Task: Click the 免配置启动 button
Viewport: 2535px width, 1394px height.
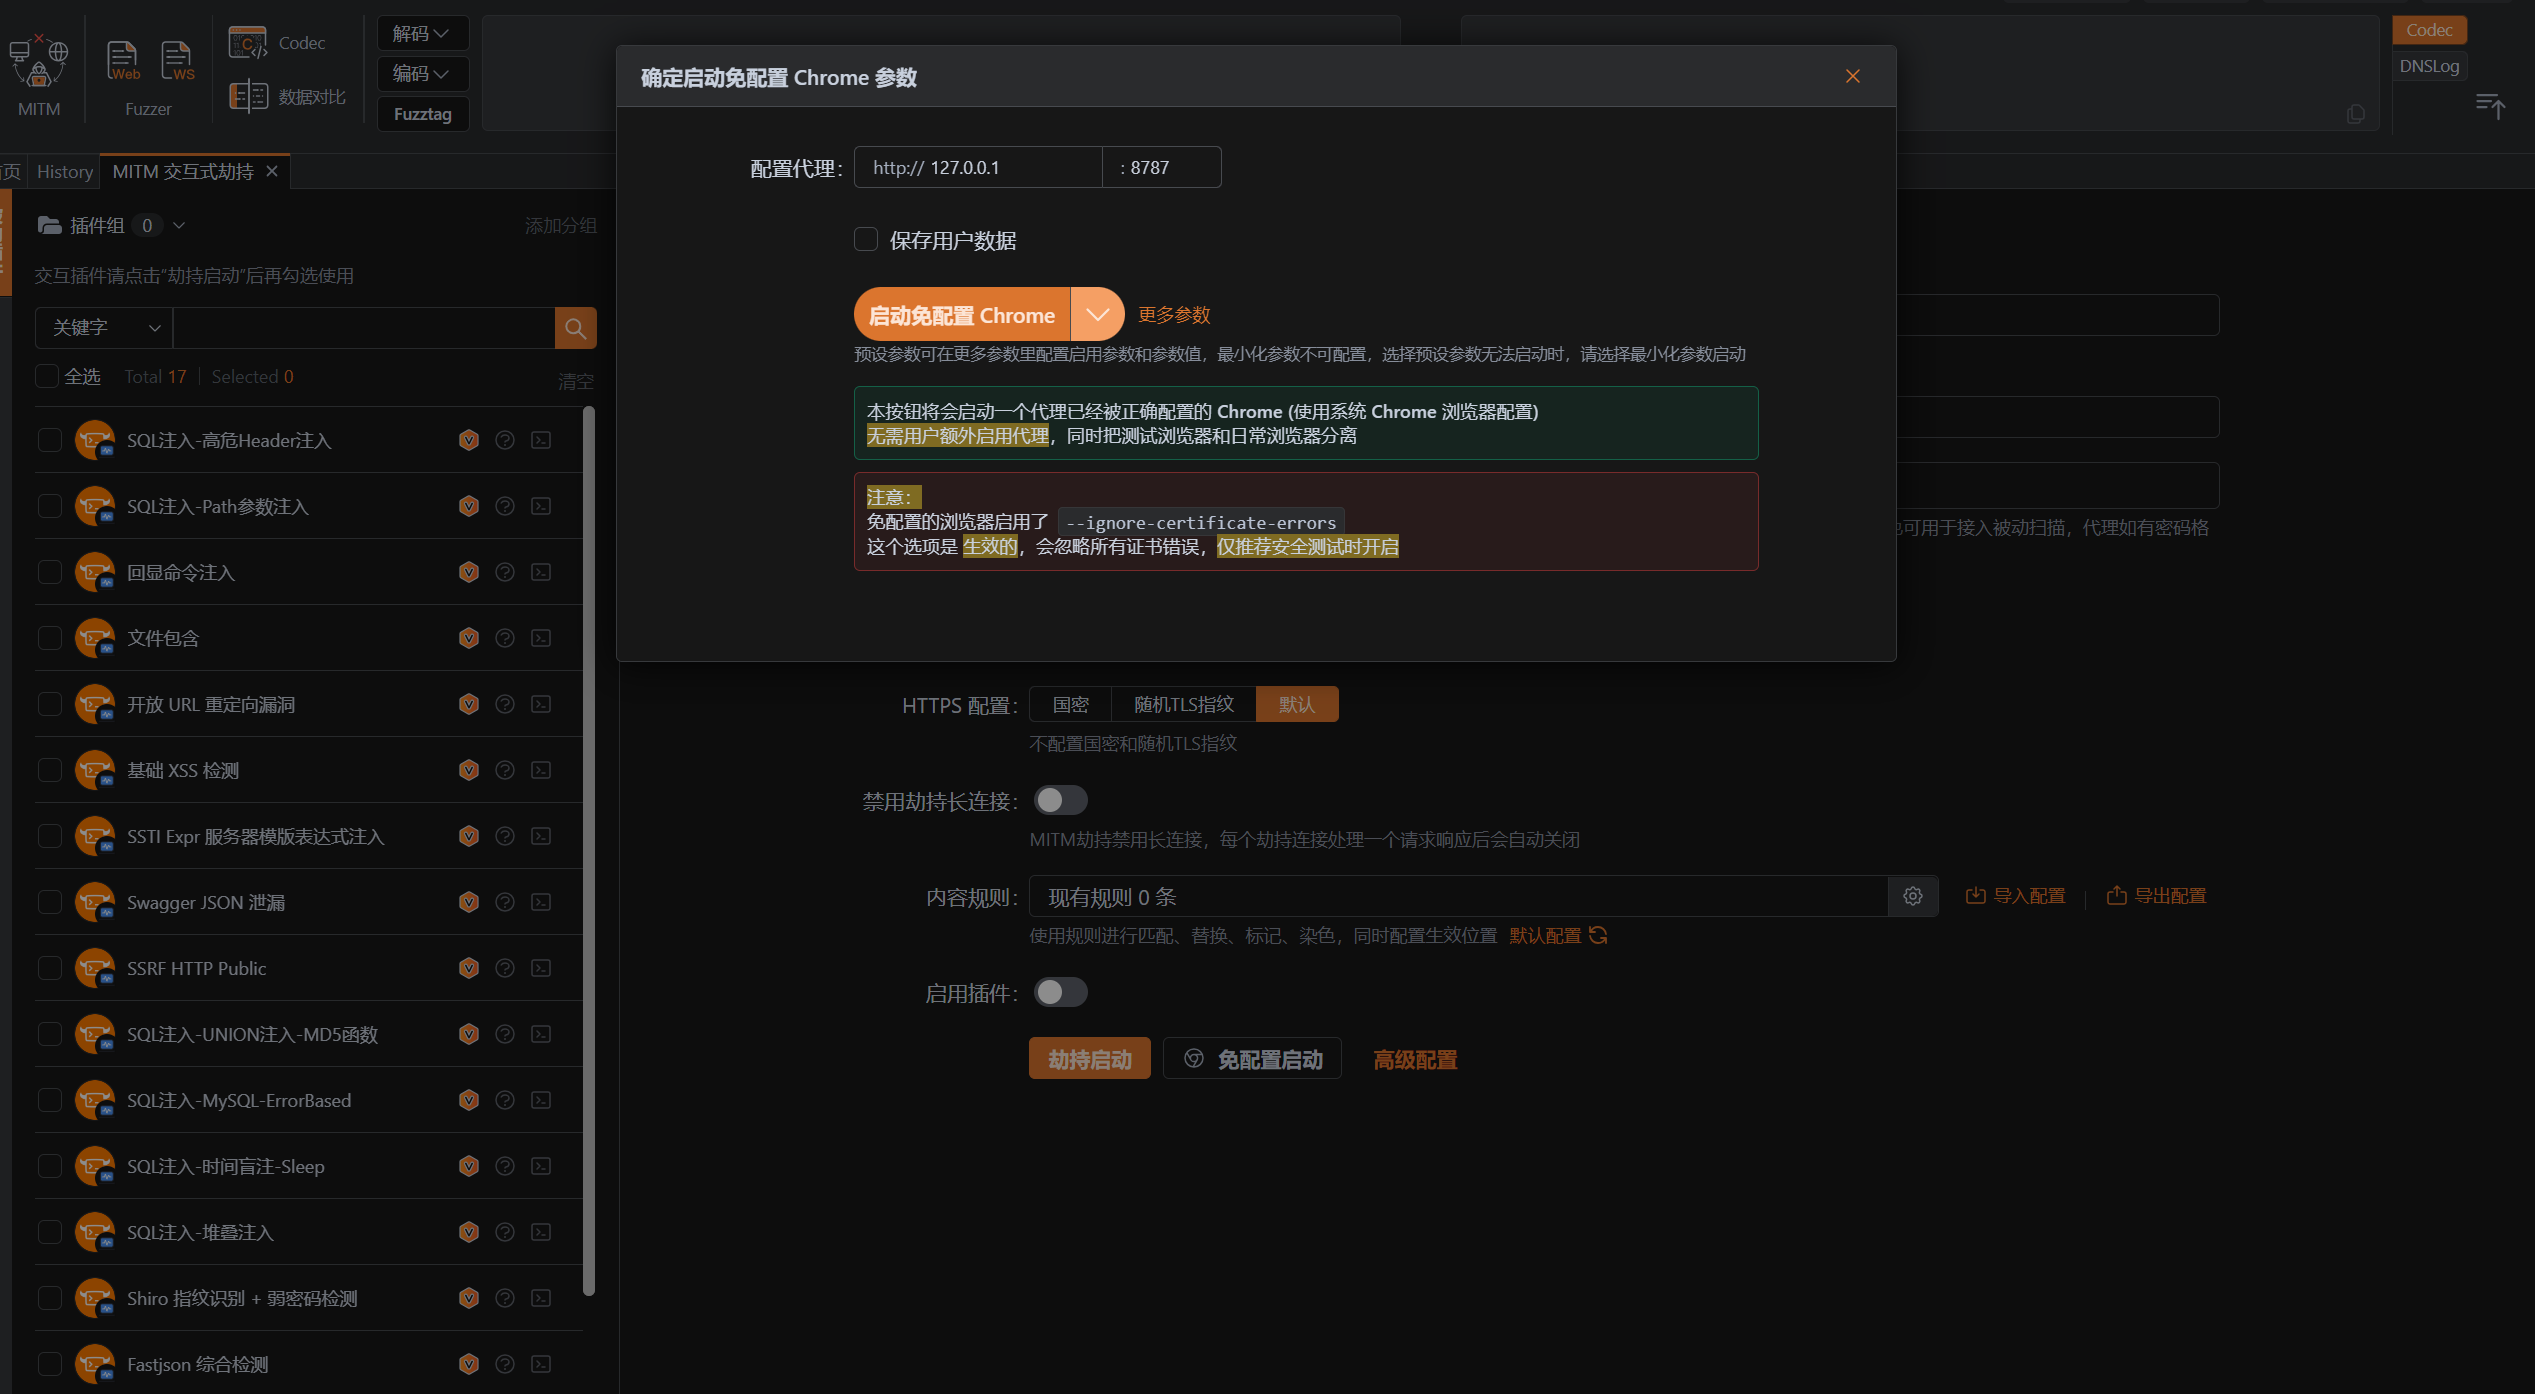Action: click(x=1252, y=1059)
